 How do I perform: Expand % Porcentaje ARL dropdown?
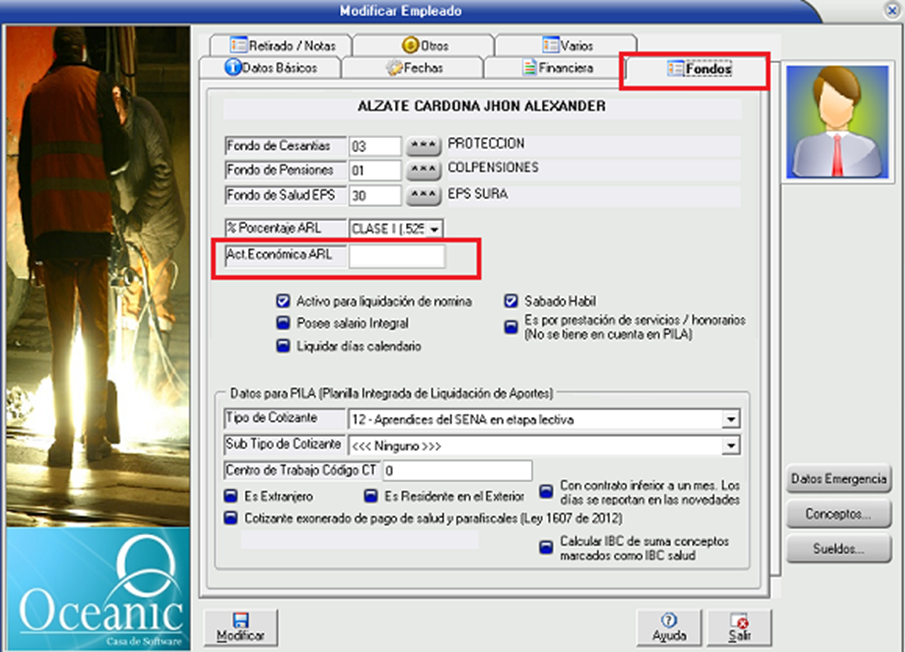[434, 229]
